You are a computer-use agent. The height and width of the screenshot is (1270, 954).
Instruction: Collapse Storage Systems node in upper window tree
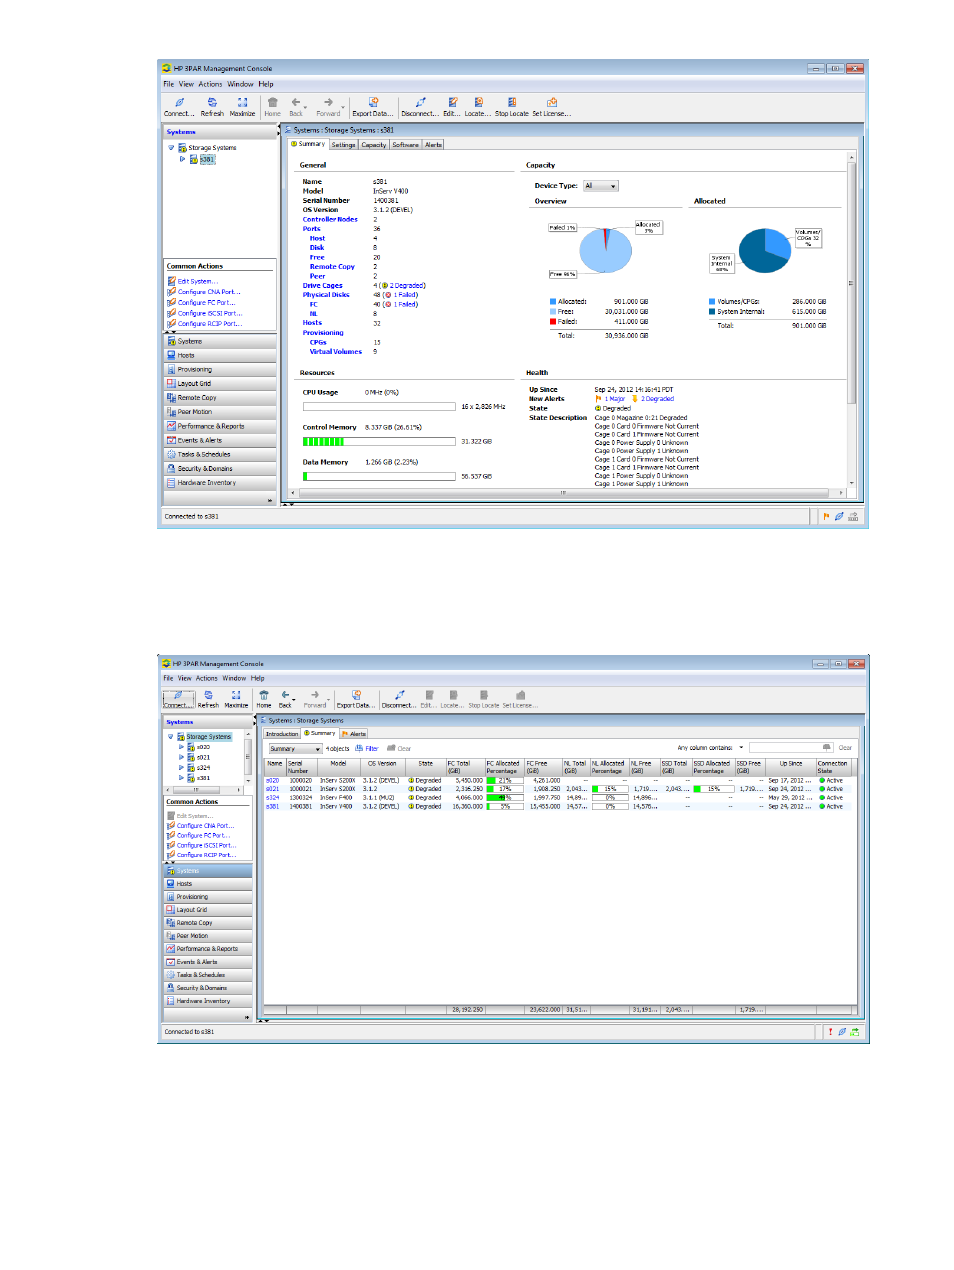click(171, 147)
